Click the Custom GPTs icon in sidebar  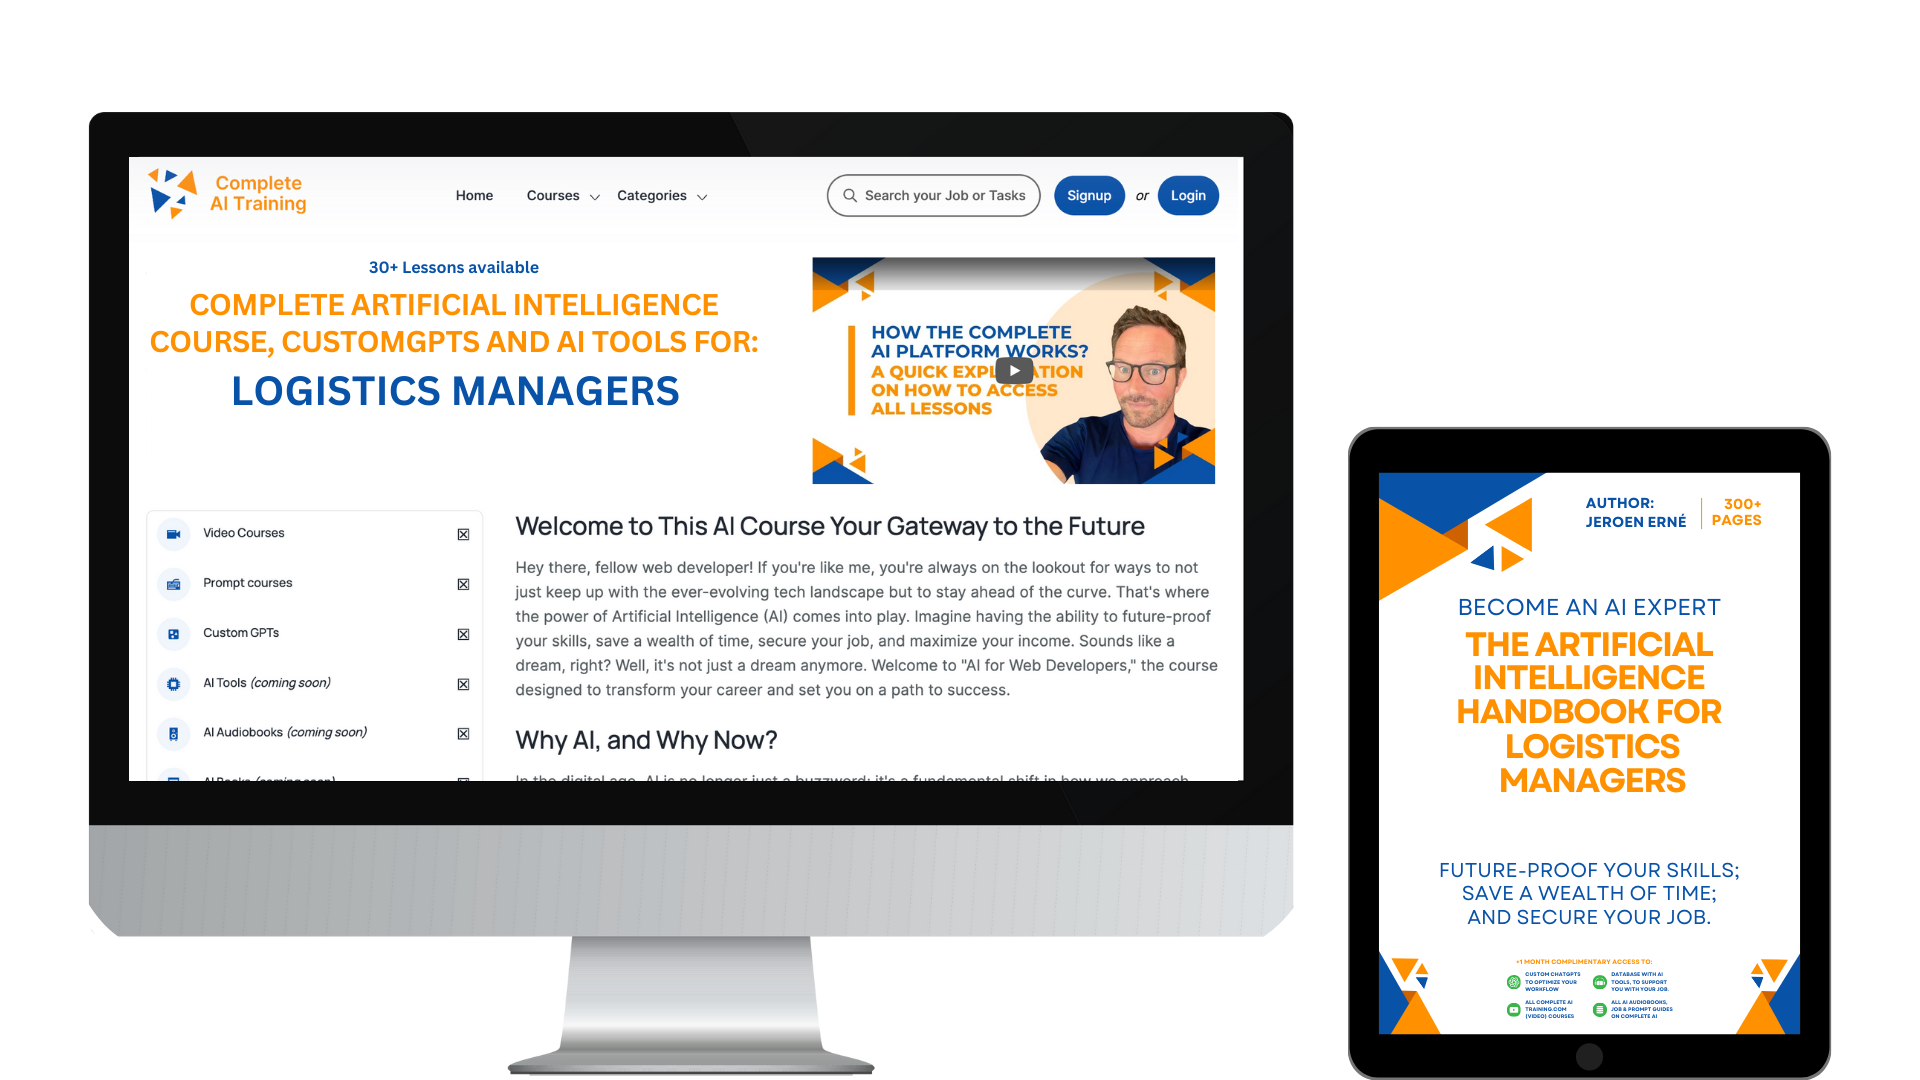click(173, 633)
